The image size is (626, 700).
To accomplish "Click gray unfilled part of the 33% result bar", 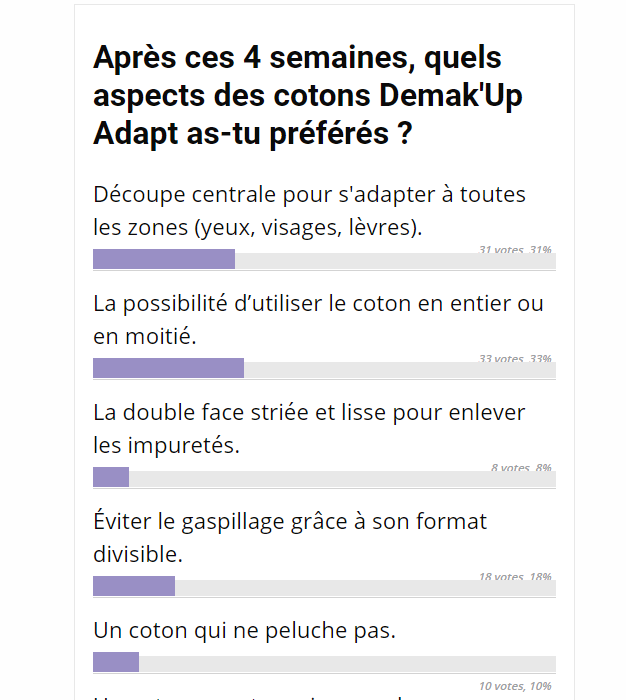I will point(399,370).
